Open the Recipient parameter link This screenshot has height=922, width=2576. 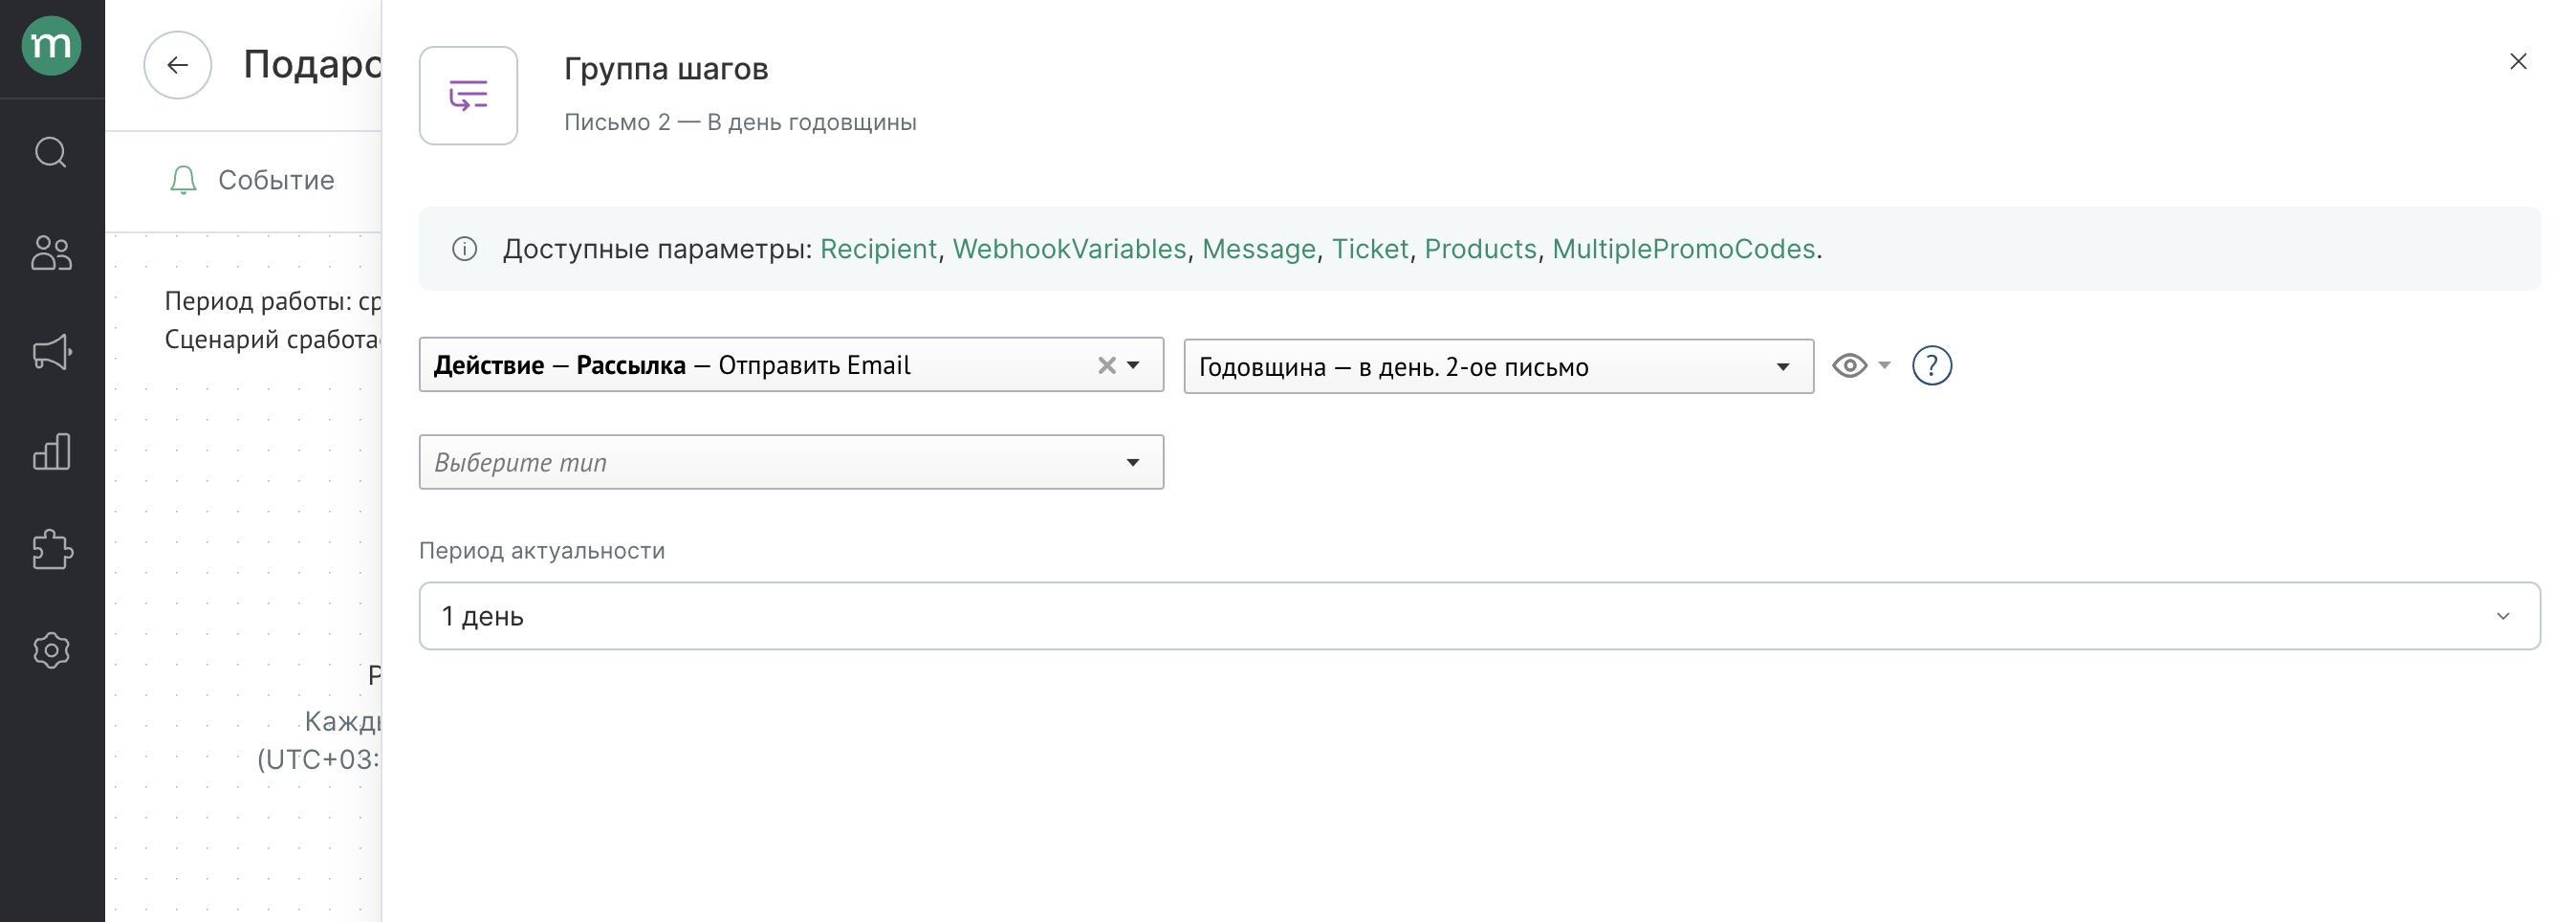(x=878, y=249)
